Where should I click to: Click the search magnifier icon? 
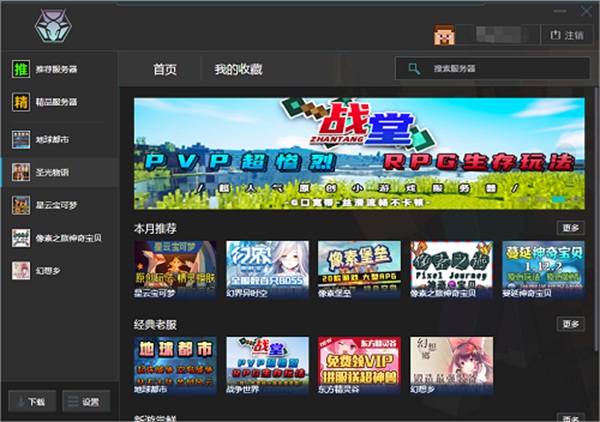click(414, 69)
